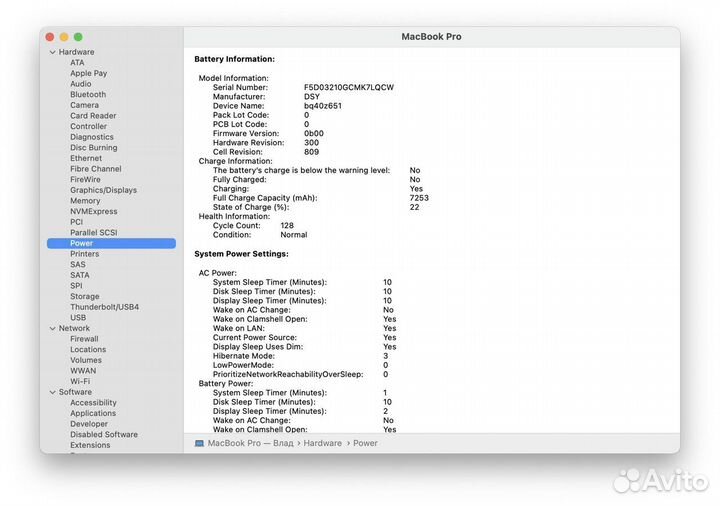Click the MacBook Pro window title

432,37
